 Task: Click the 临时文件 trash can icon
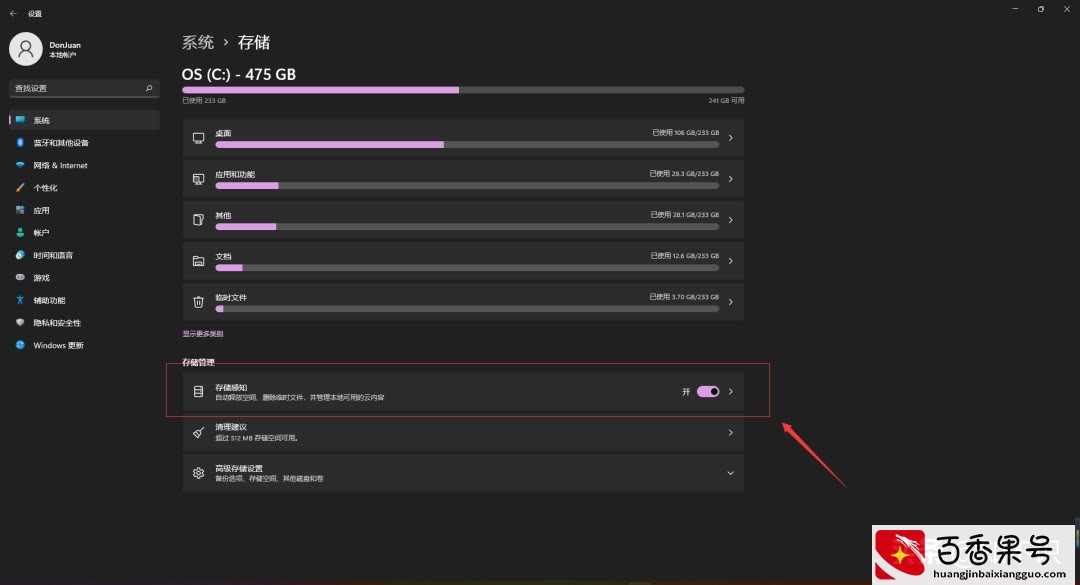coord(198,302)
